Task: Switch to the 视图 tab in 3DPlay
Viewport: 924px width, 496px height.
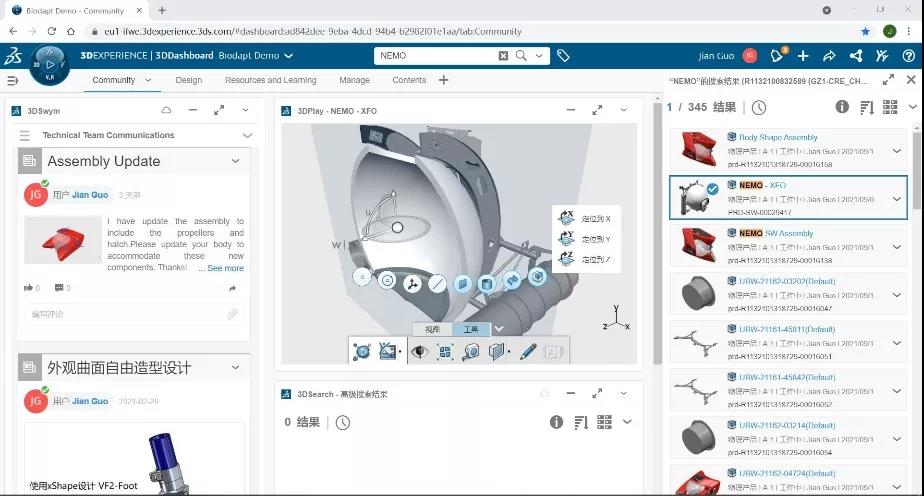Action: tap(432, 329)
